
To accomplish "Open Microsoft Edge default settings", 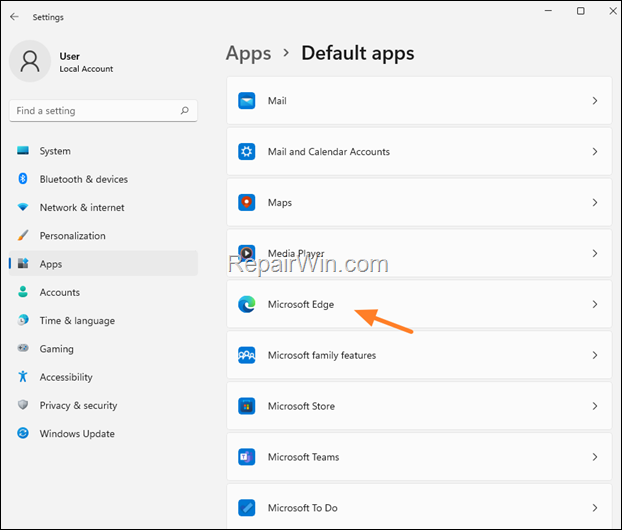I will pos(419,304).
